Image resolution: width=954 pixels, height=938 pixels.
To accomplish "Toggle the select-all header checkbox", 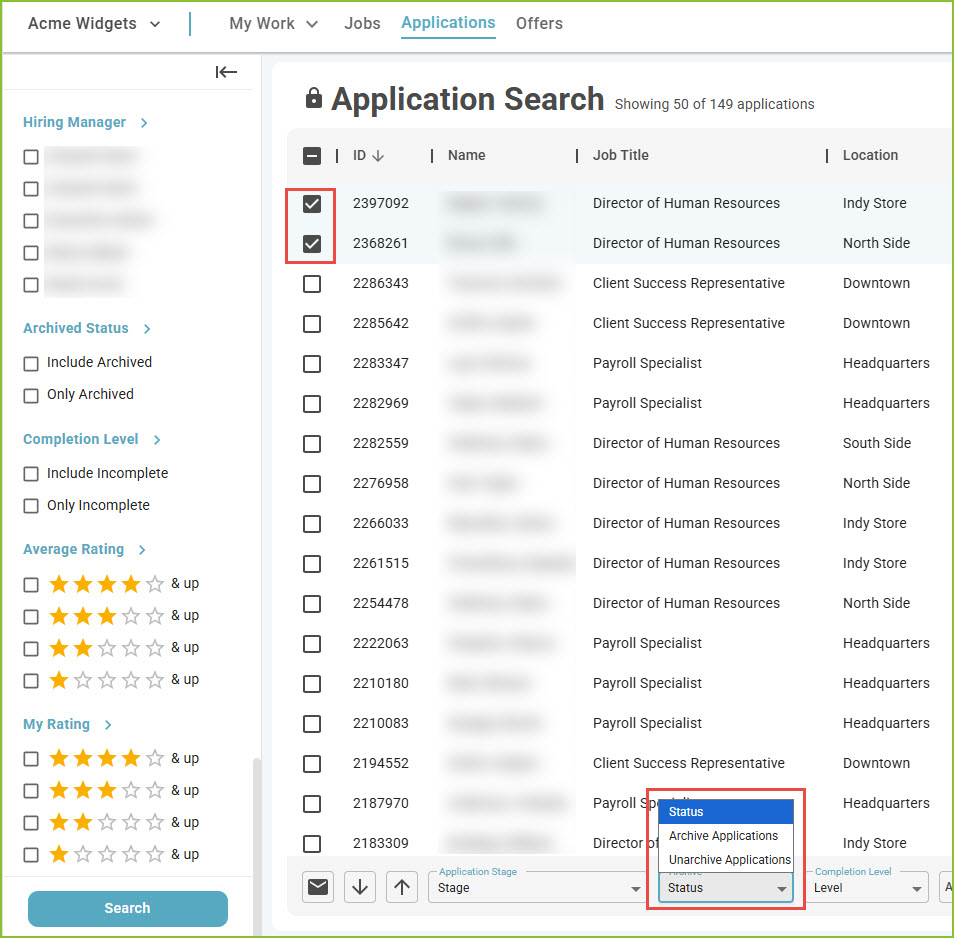I will point(312,156).
